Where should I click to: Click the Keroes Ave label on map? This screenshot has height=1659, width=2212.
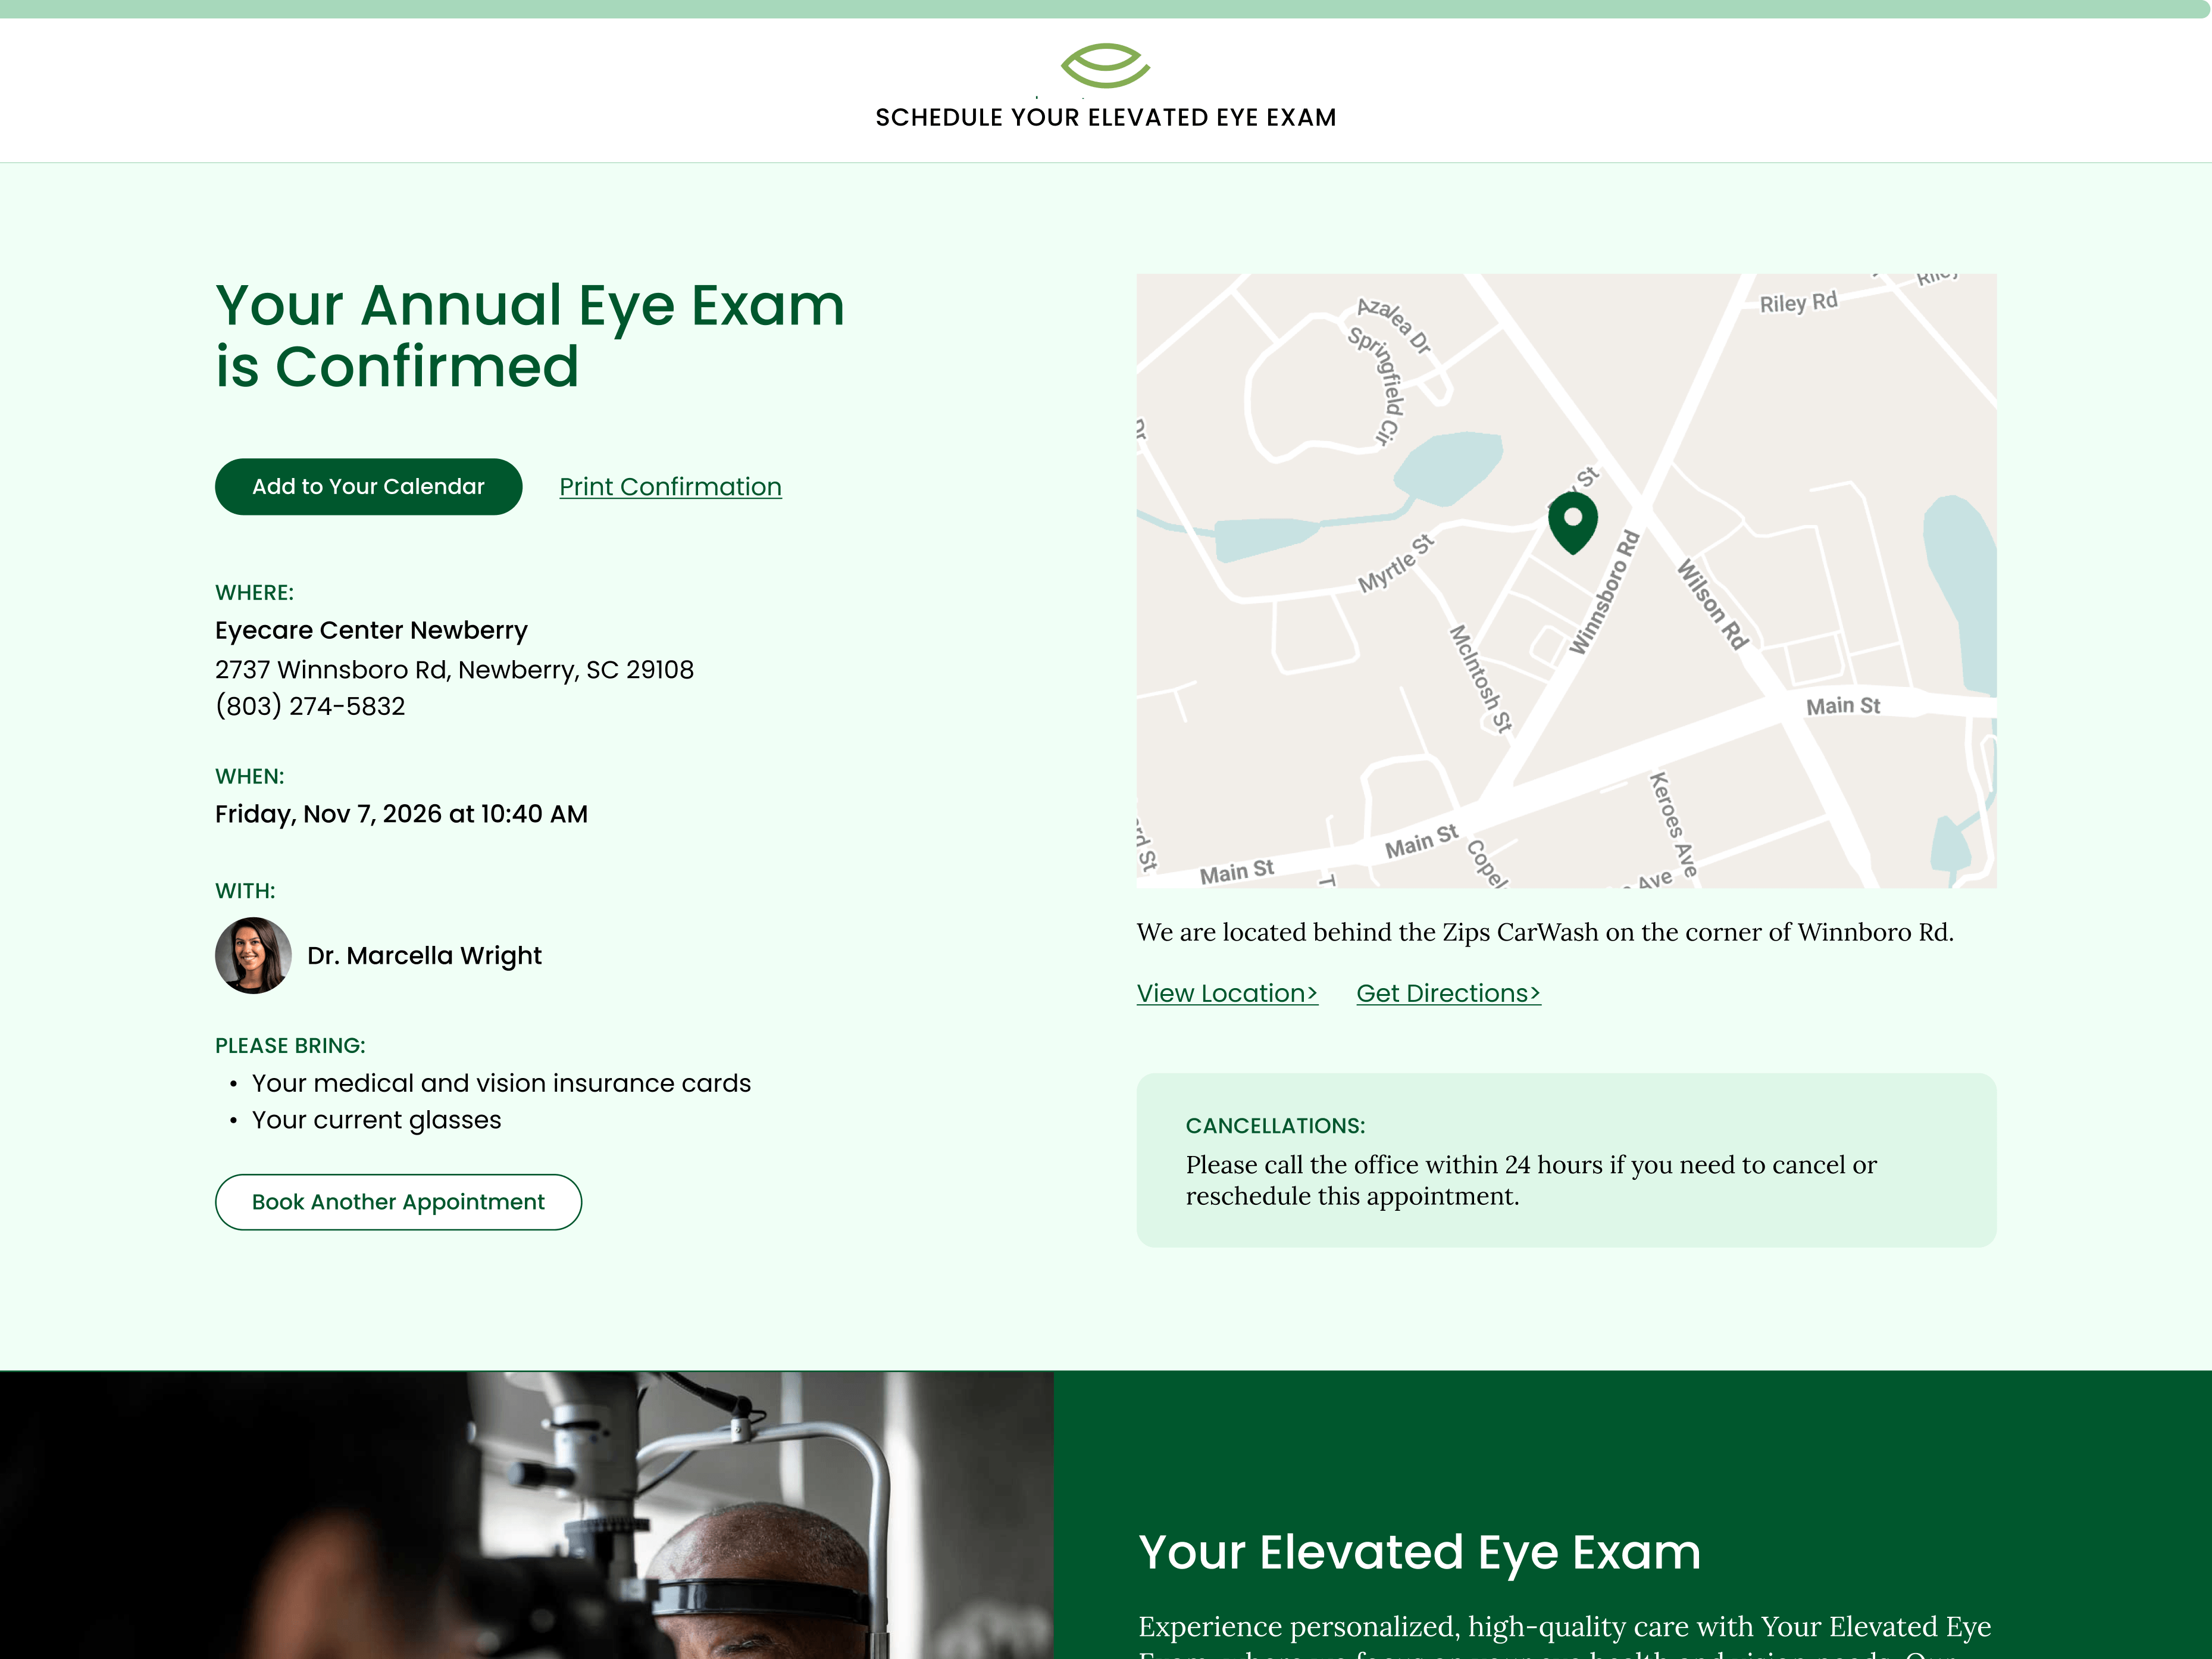pos(1673,824)
